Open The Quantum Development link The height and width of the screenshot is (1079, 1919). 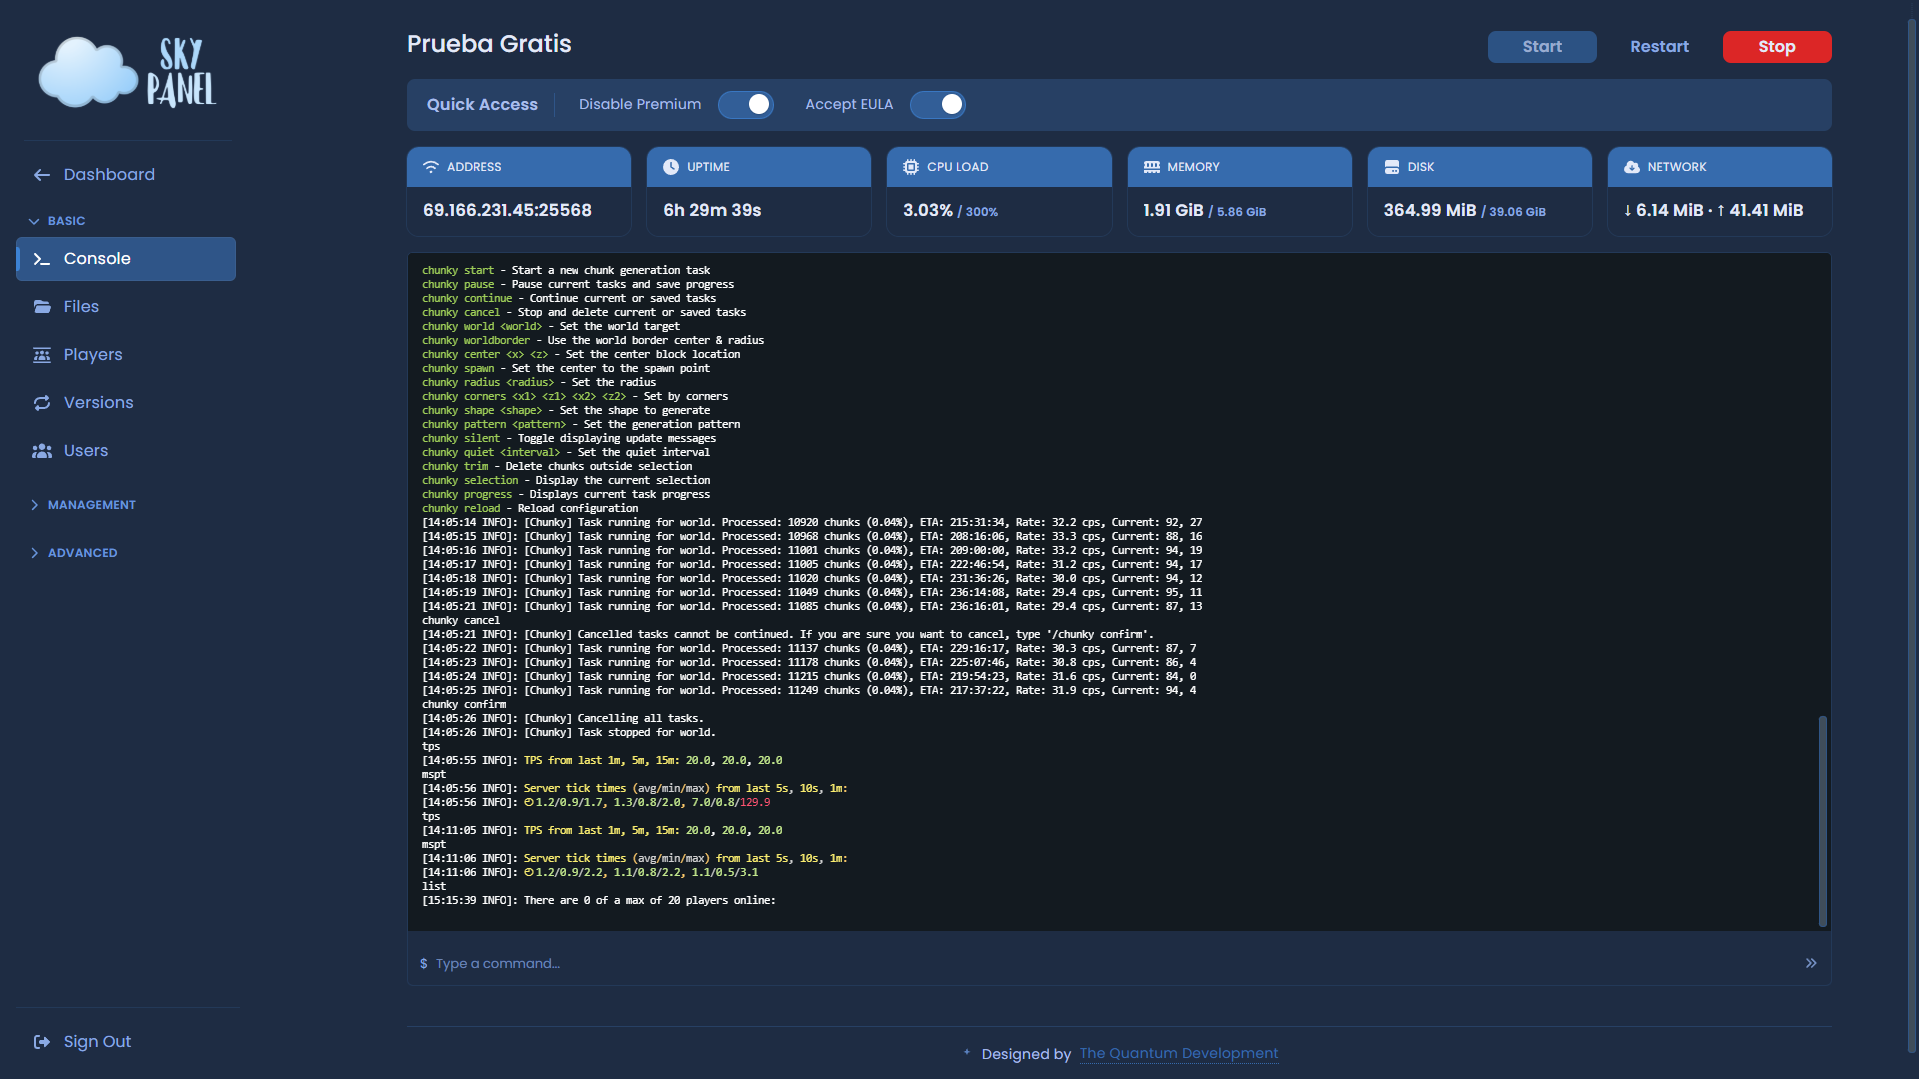tap(1178, 1053)
